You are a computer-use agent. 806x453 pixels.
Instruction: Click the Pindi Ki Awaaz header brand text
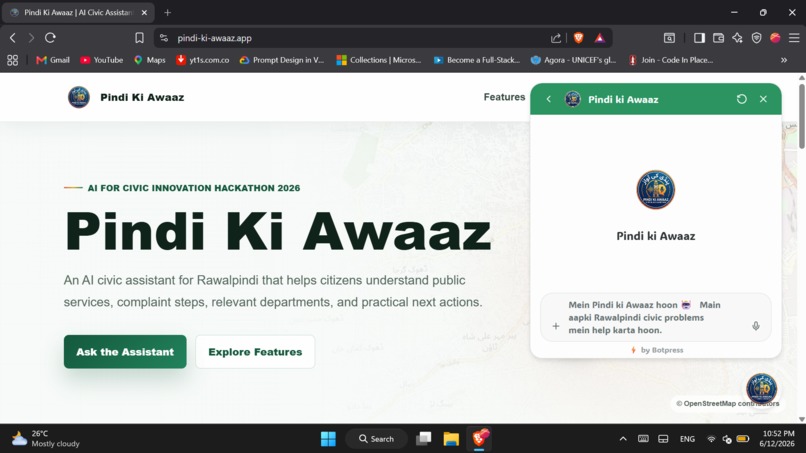click(142, 97)
